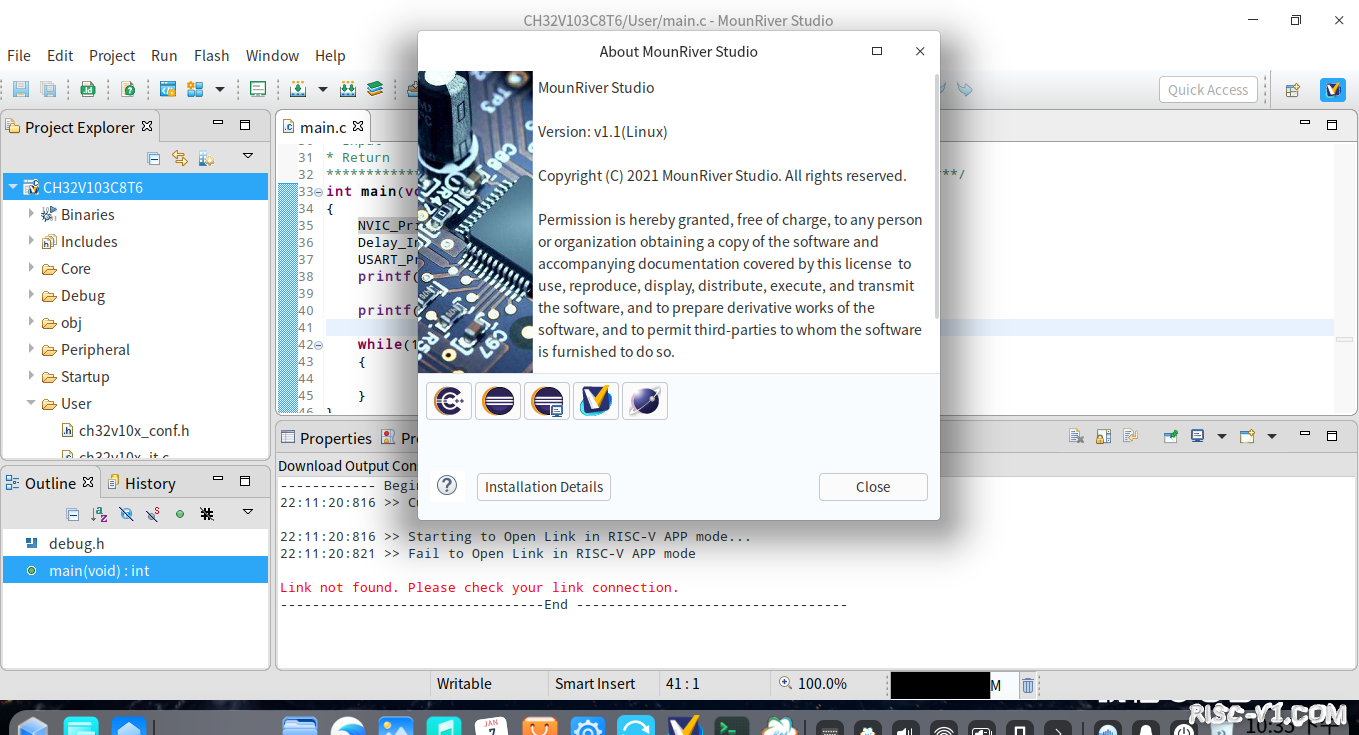Toggle Scroll Lock in console

click(x=1103, y=436)
